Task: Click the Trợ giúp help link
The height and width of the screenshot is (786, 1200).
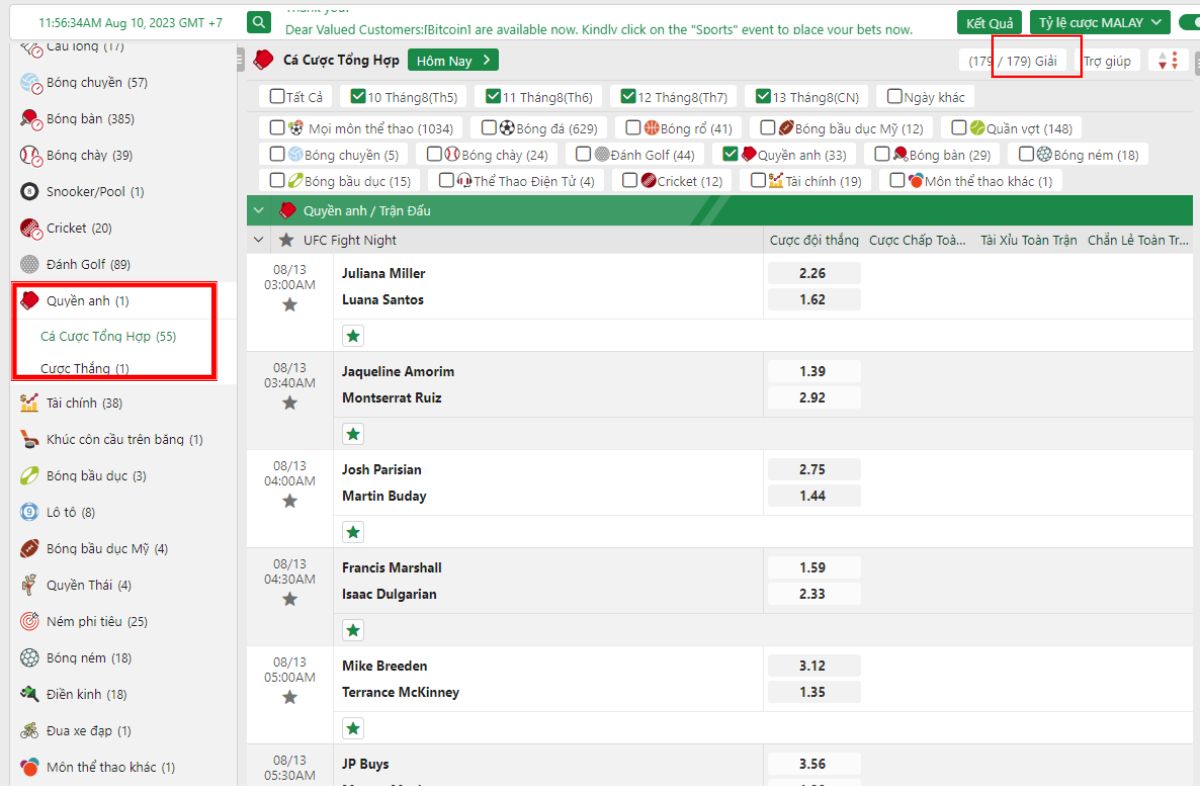Action: [1107, 61]
